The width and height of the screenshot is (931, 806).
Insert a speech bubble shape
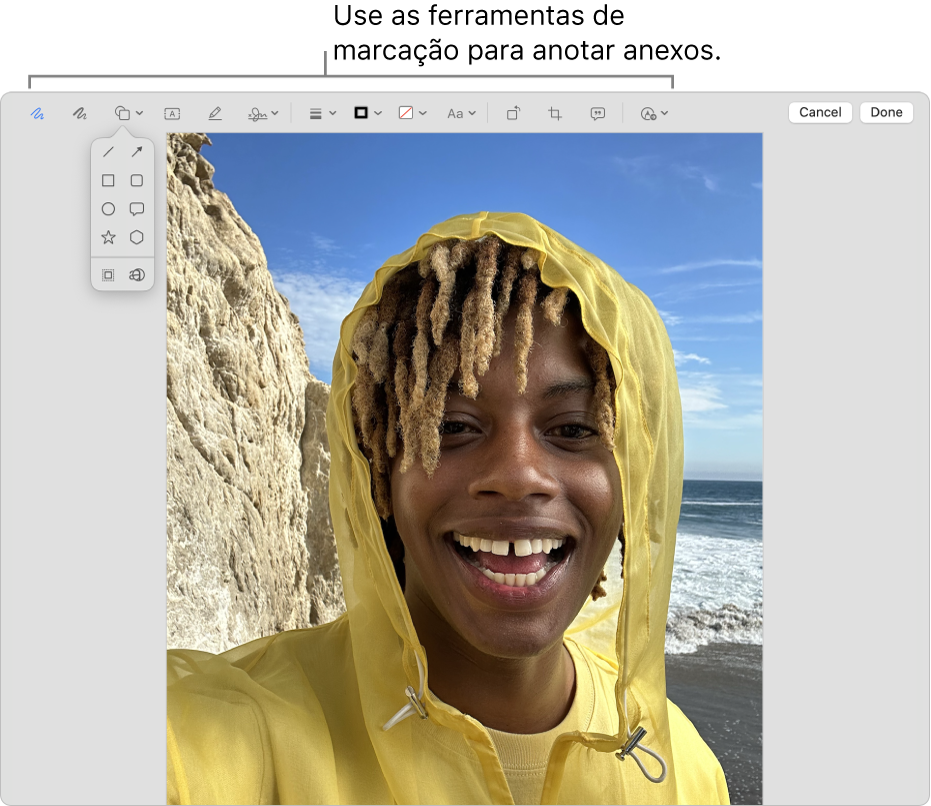point(137,209)
